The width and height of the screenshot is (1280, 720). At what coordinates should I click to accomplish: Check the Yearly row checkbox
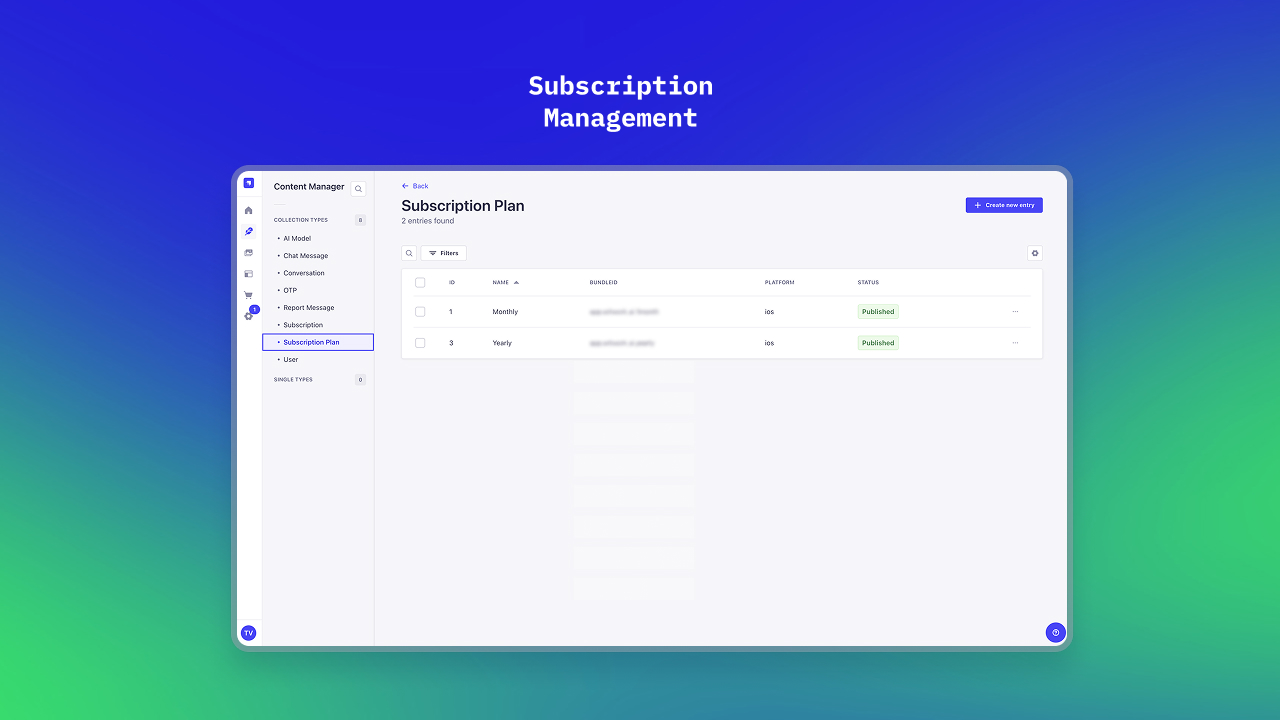[420, 343]
